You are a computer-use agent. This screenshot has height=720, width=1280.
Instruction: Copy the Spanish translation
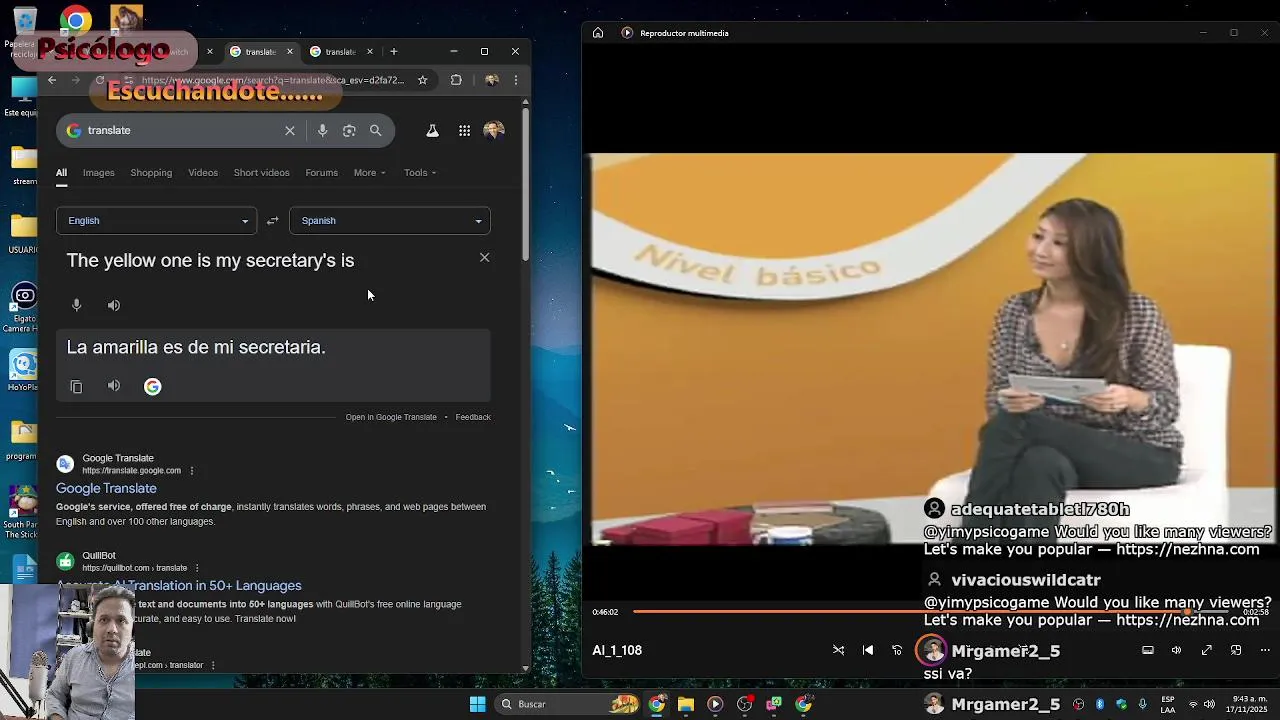click(76, 386)
